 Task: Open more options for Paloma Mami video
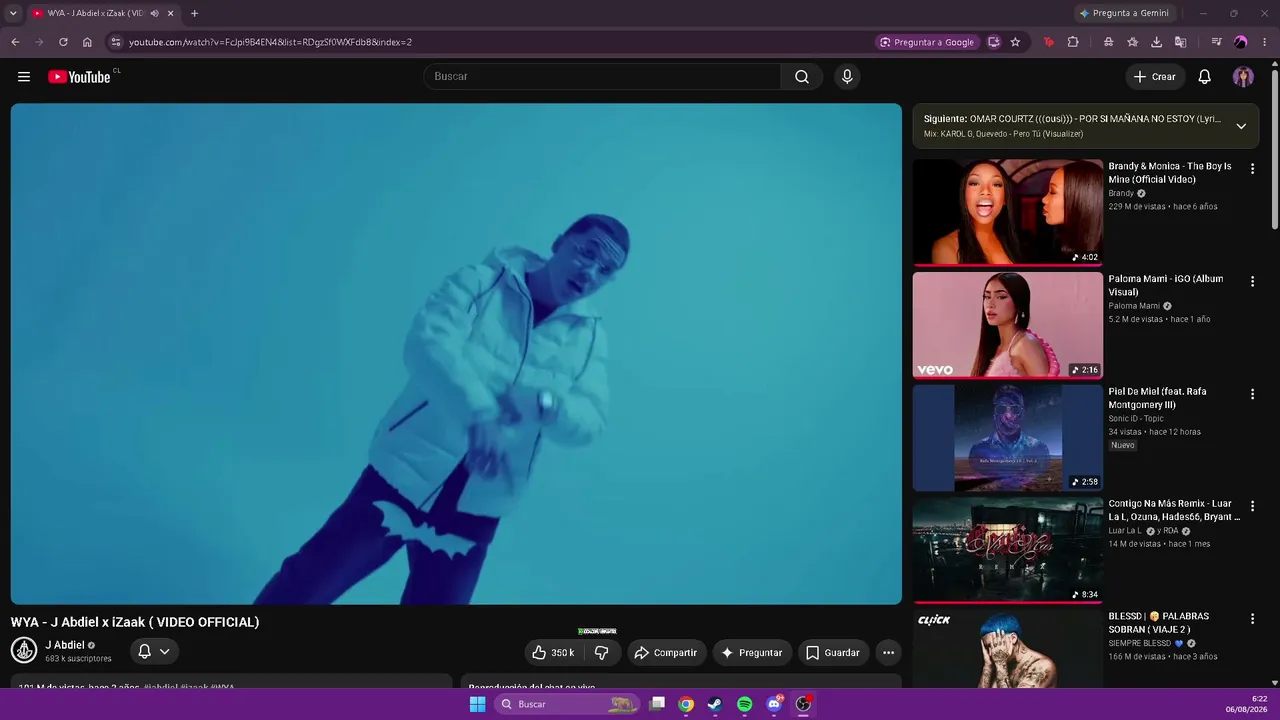click(1252, 282)
